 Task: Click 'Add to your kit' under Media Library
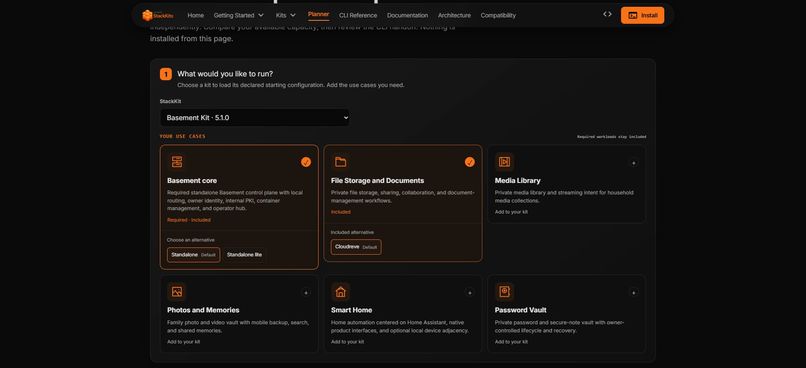click(511, 212)
